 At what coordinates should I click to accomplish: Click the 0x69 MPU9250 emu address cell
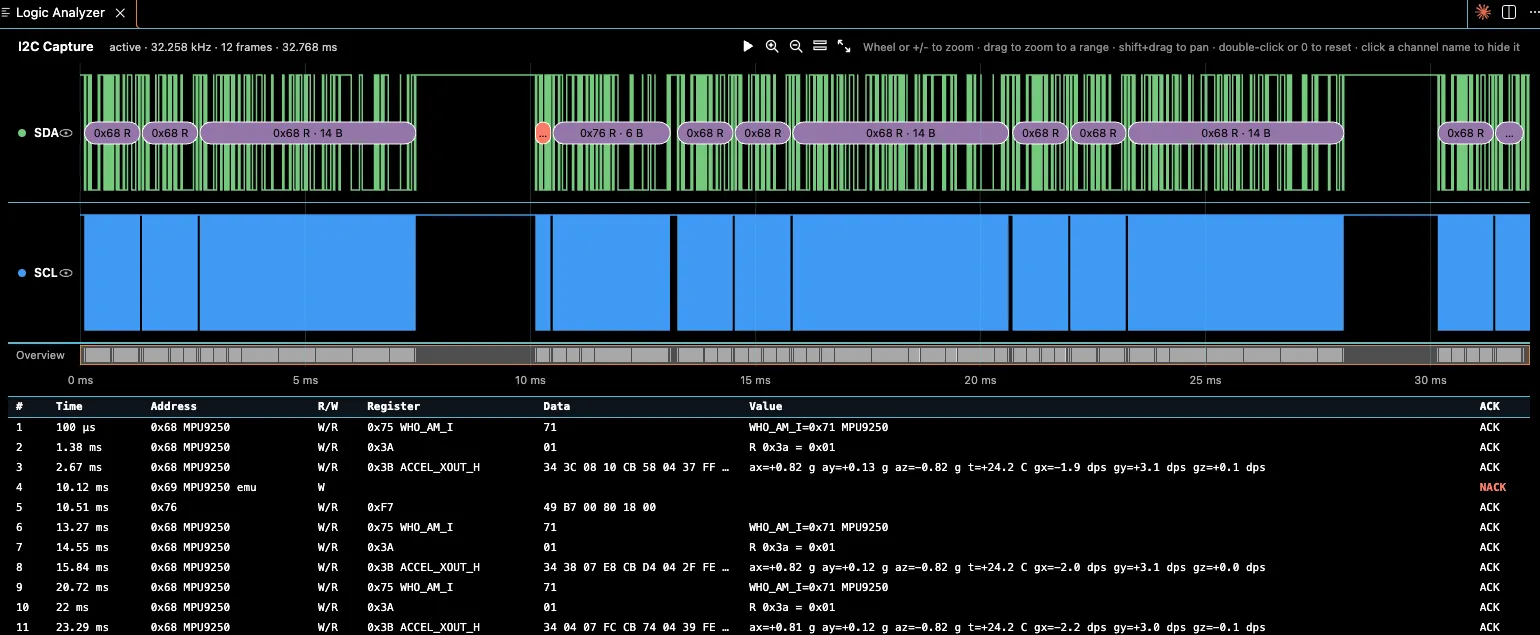(204, 487)
